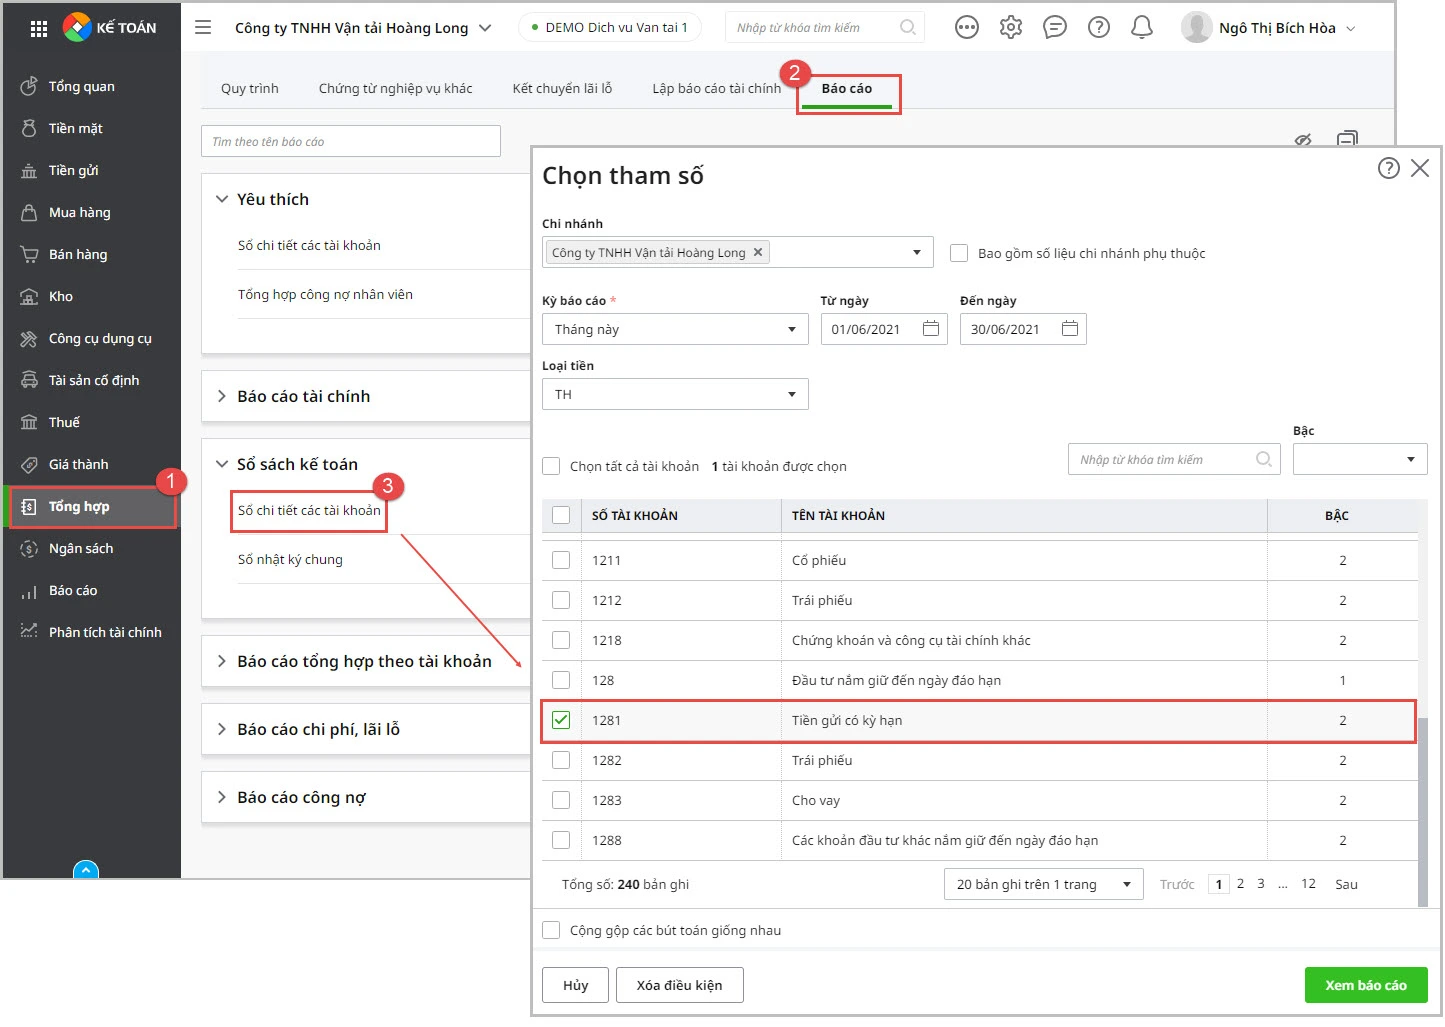Open Thuế in sidebar
The width and height of the screenshot is (1445, 1027).
[x=64, y=423]
